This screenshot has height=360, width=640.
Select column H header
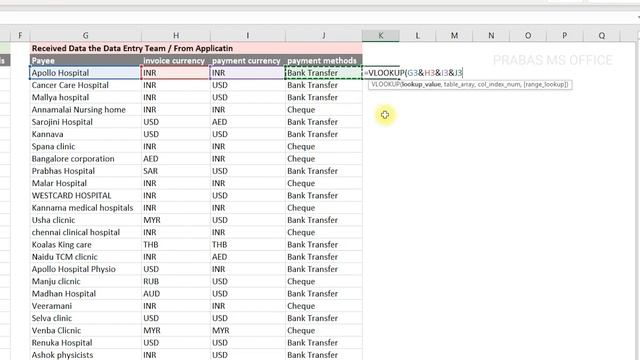pos(176,36)
